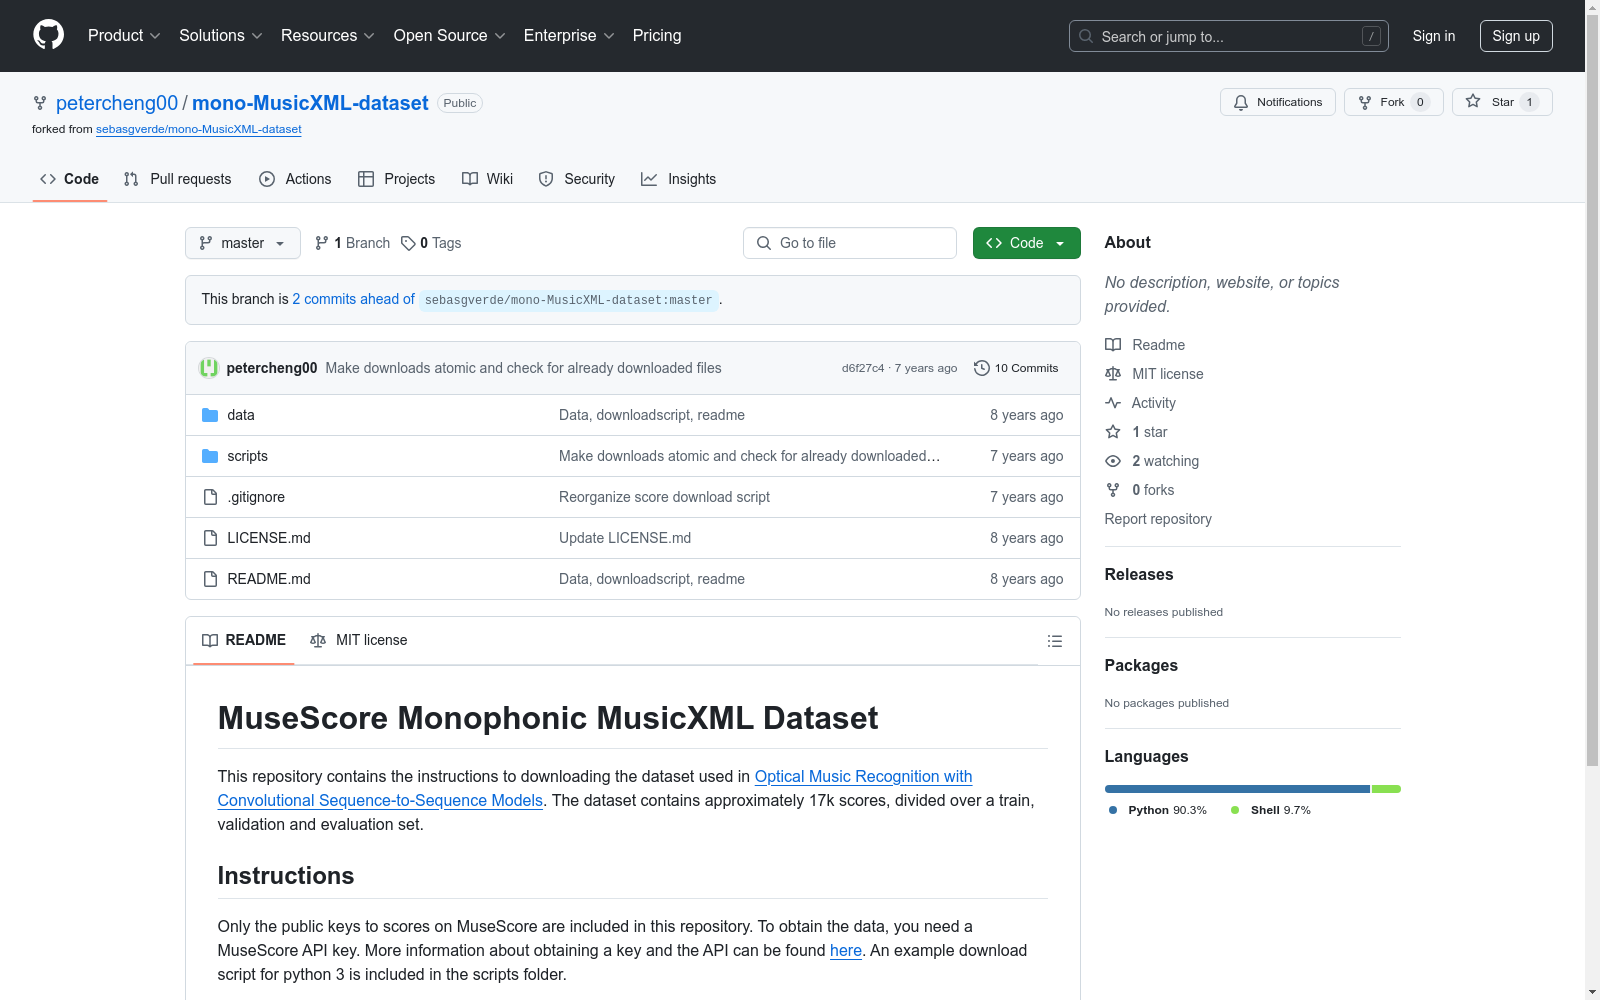Click the mono-MusicXML-dataset repository name
Screen dimensions: 1600x1000
click(x=310, y=103)
